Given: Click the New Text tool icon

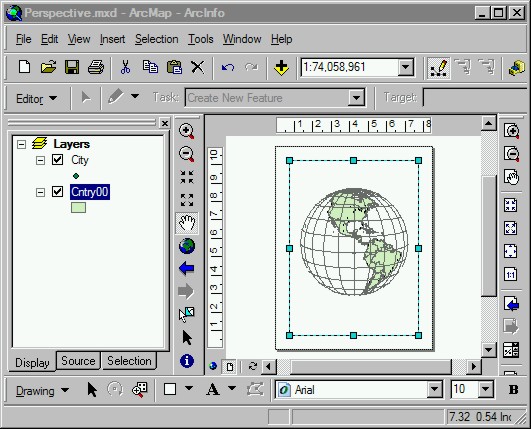Looking at the screenshot, I should tap(213, 389).
